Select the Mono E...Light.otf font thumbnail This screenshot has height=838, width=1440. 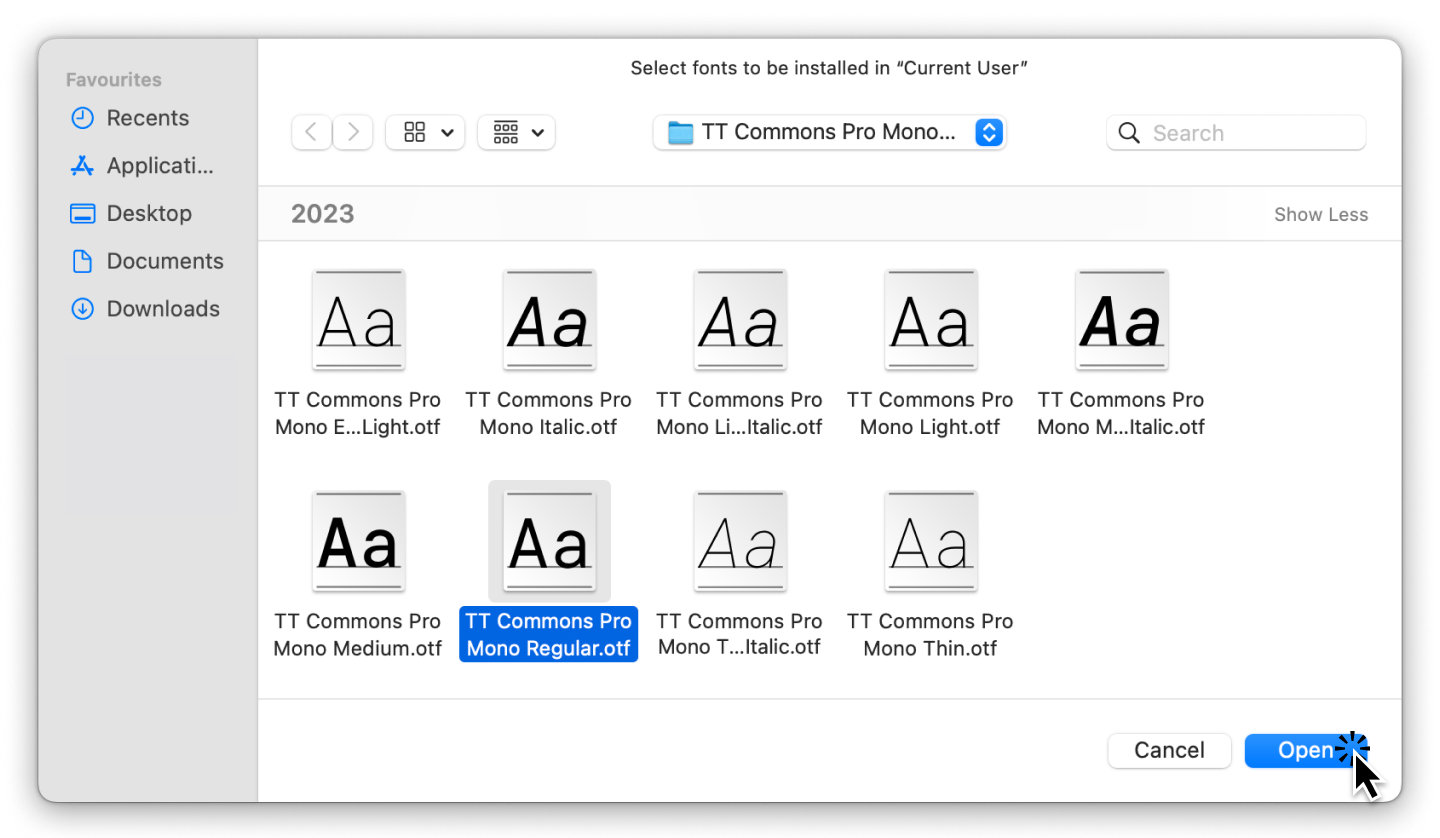358,319
